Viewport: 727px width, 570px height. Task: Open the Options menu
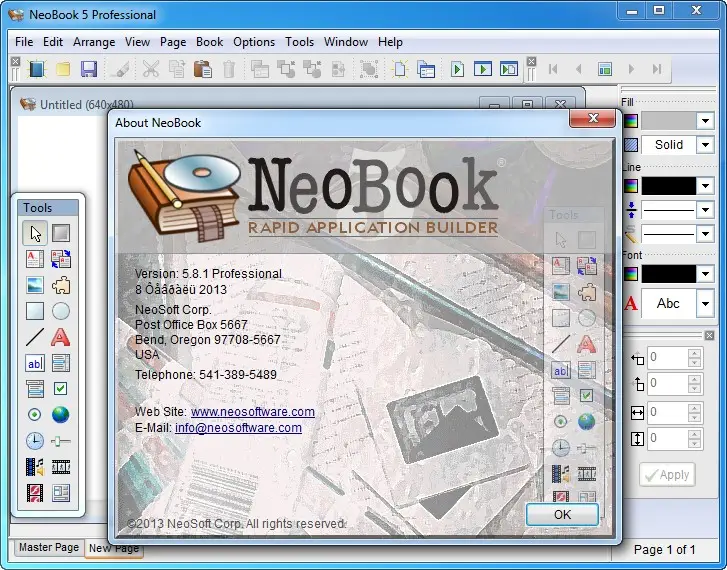(254, 42)
